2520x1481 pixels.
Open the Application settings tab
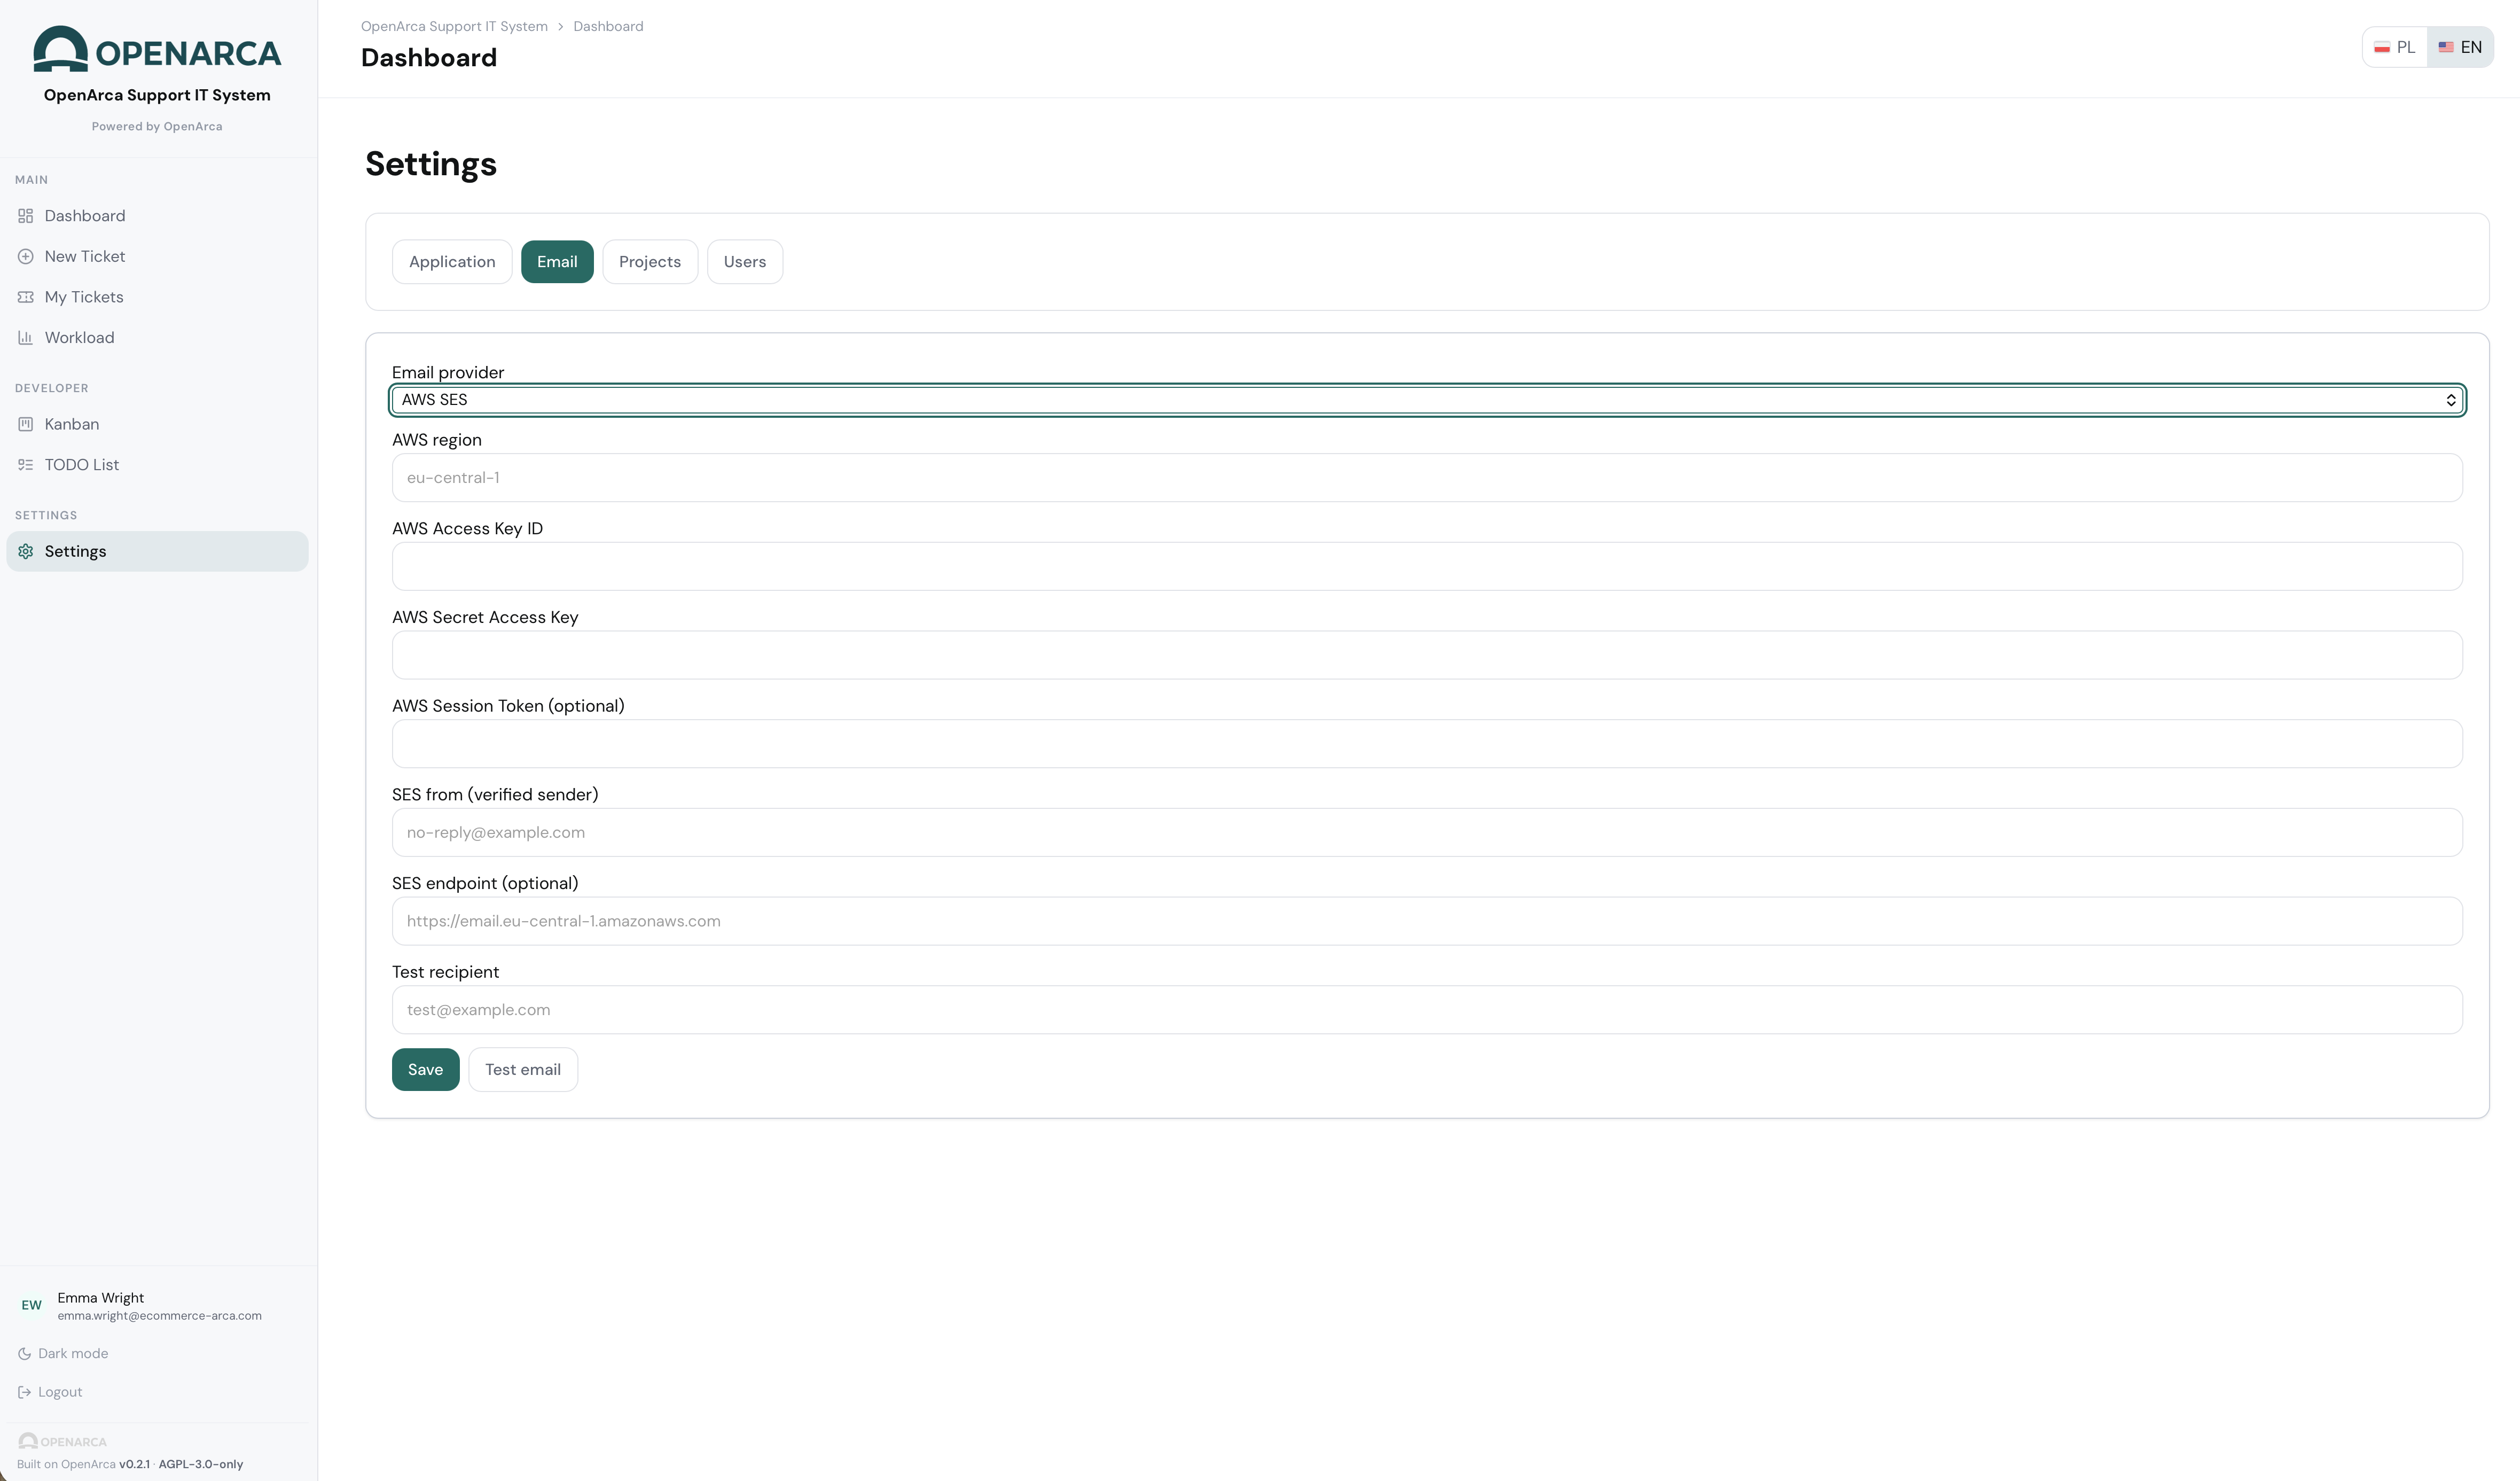click(x=452, y=261)
